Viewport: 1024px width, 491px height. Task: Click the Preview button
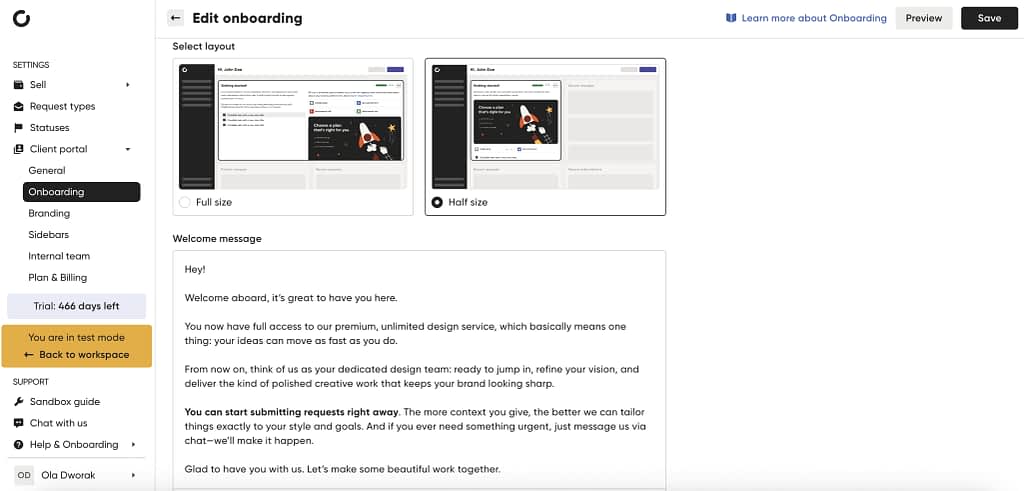pyautogui.click(x=923, y=18)
